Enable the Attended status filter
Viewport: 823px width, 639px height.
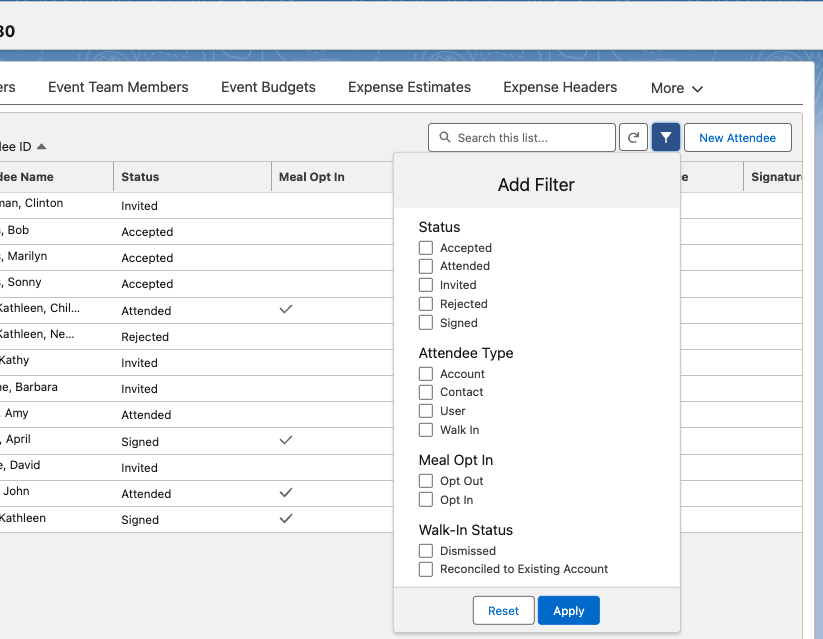426,266
